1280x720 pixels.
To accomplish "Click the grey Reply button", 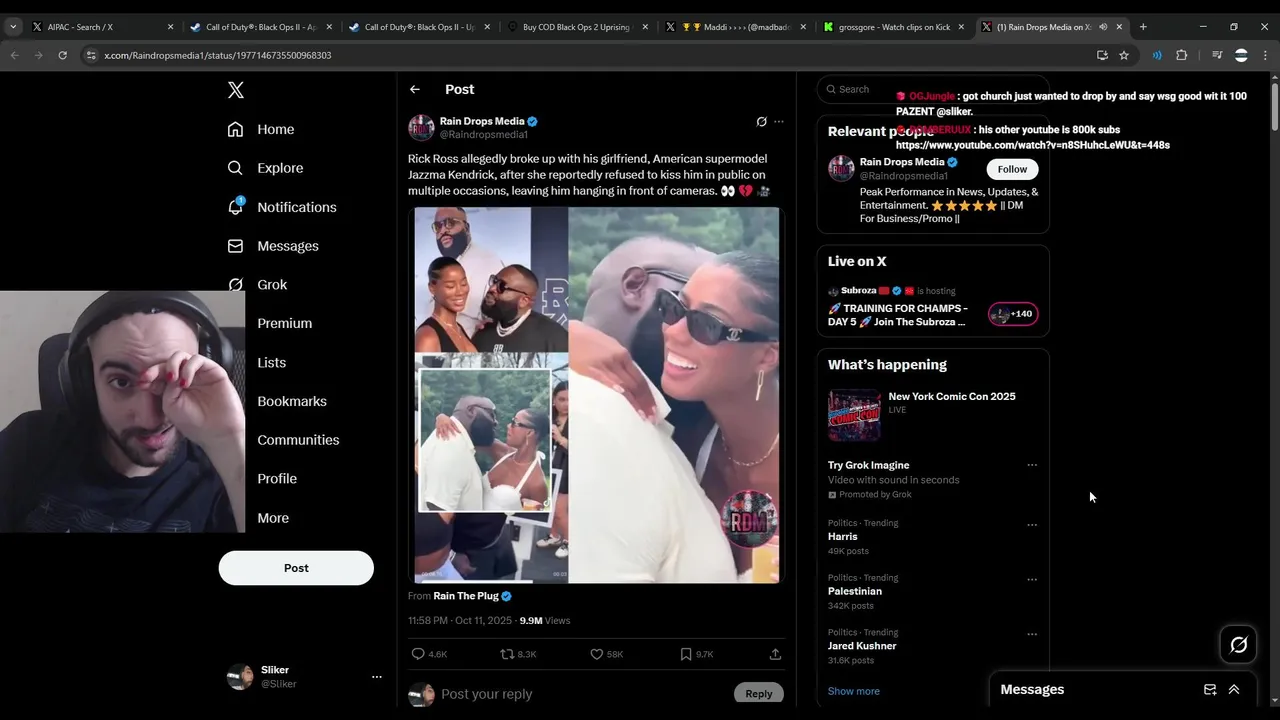I will (x=758, y=693).
